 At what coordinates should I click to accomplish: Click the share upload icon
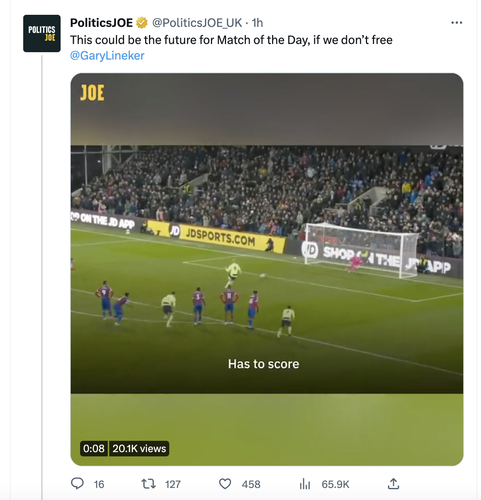coord(393,484)
